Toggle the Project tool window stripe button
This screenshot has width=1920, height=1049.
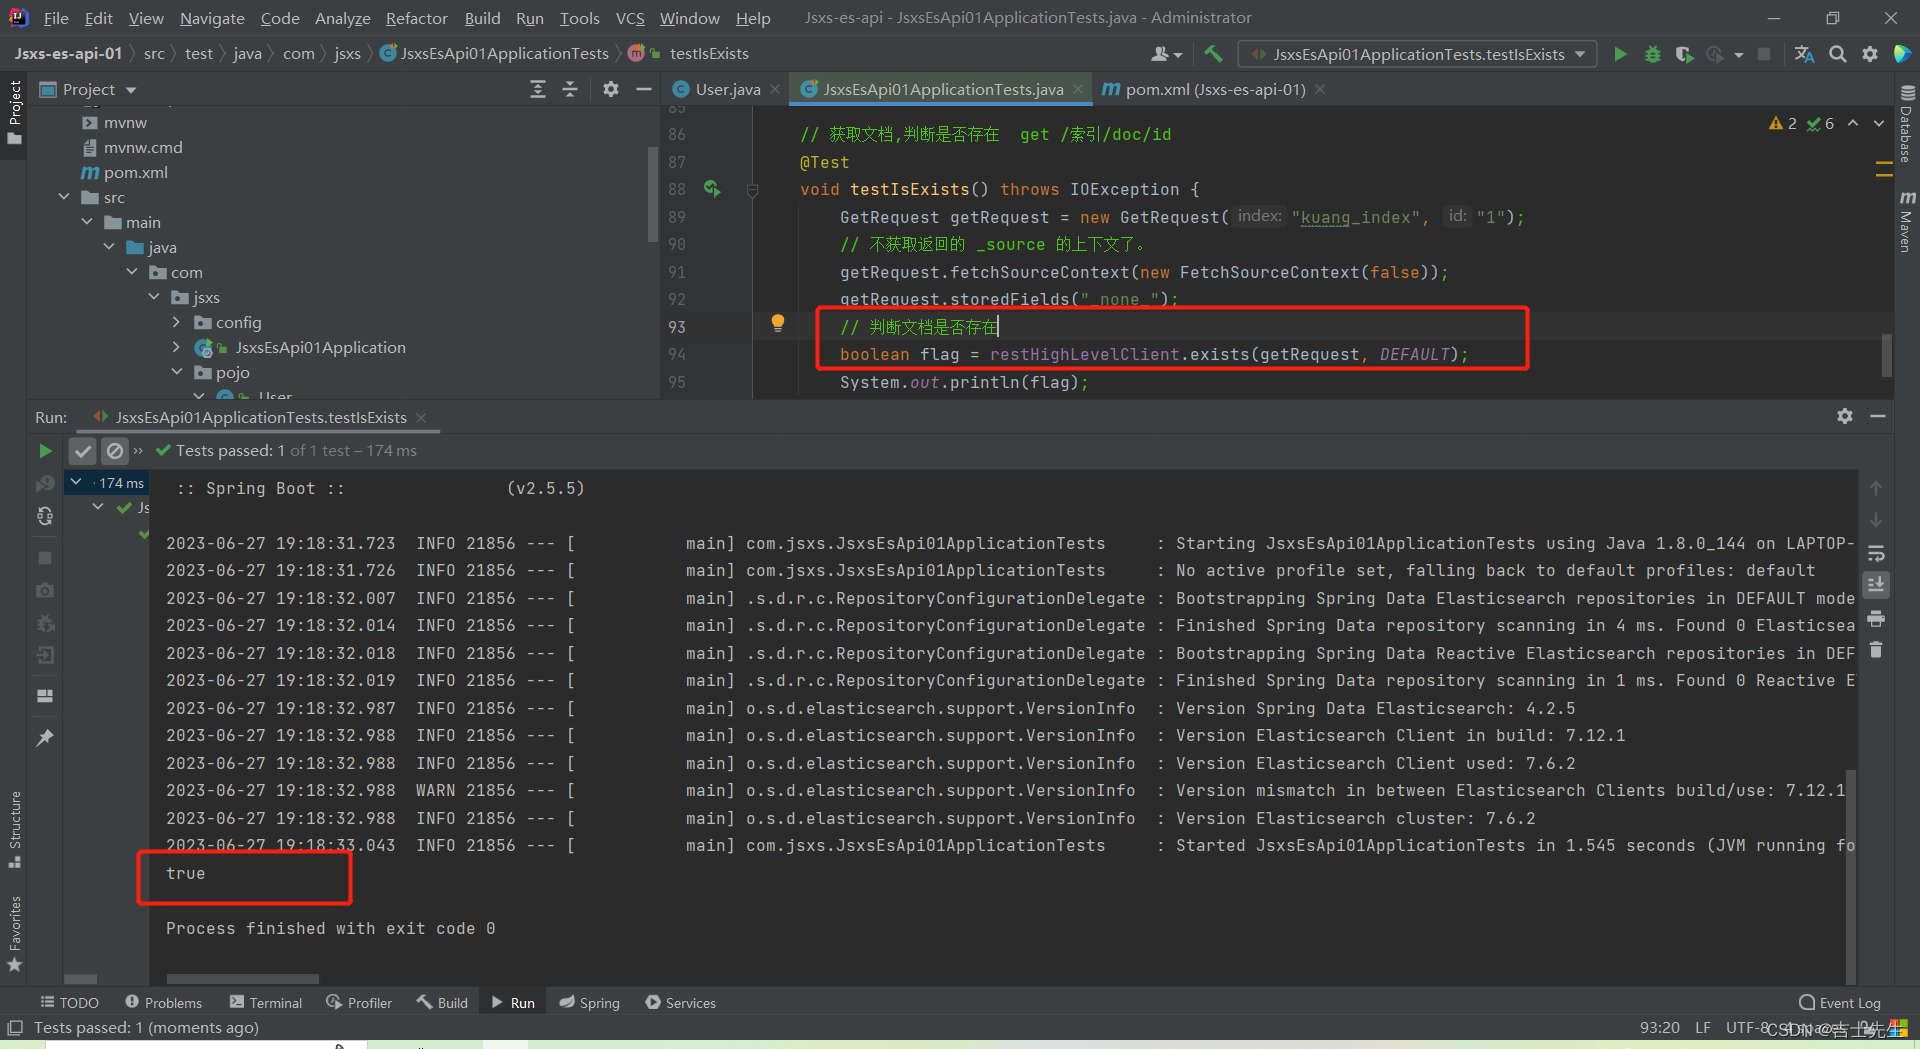tap(15, 112)
